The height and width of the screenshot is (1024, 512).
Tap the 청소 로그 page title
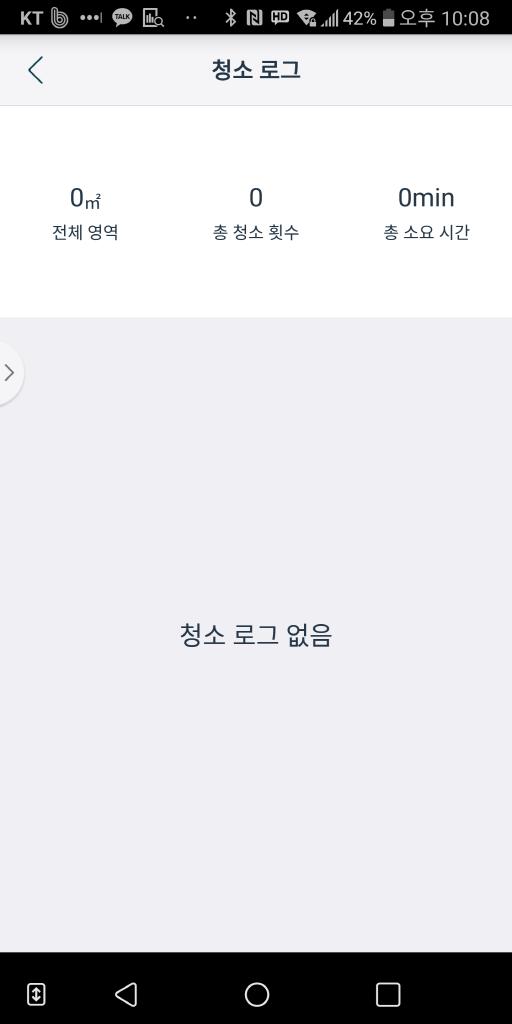tap(256, 70)
